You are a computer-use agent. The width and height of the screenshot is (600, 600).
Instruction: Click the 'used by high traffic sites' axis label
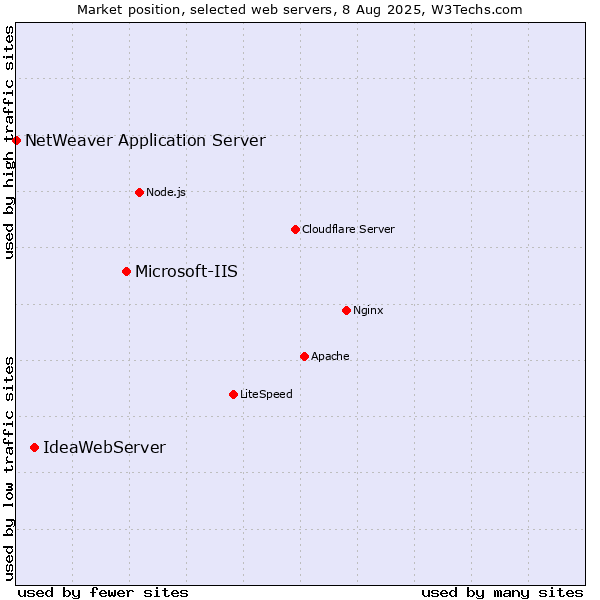pyautogui.click(x=9, y=142)
